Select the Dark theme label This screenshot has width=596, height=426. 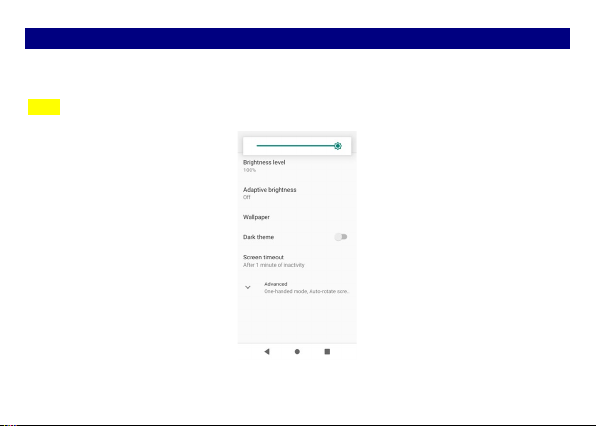(258, 237)
